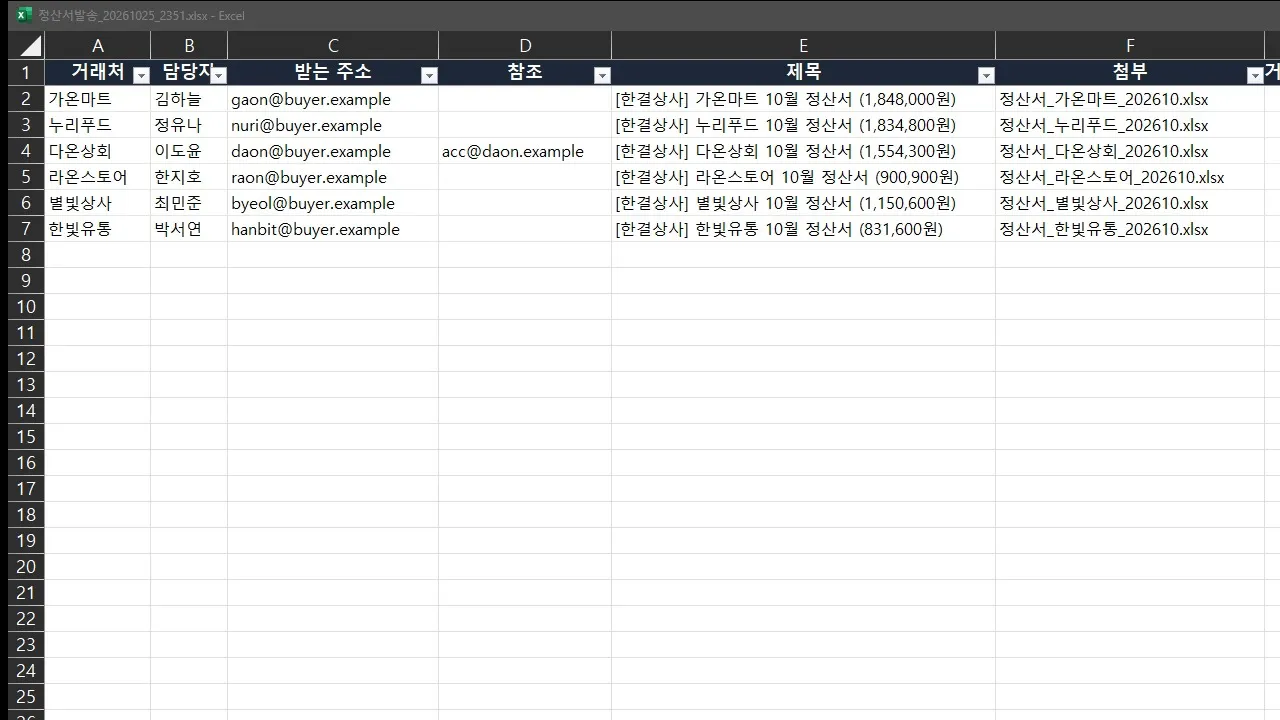Click attachment 정산서_라온스토어_202610.xlsx cell
1280x720 pixels.
pos(1130,177)
